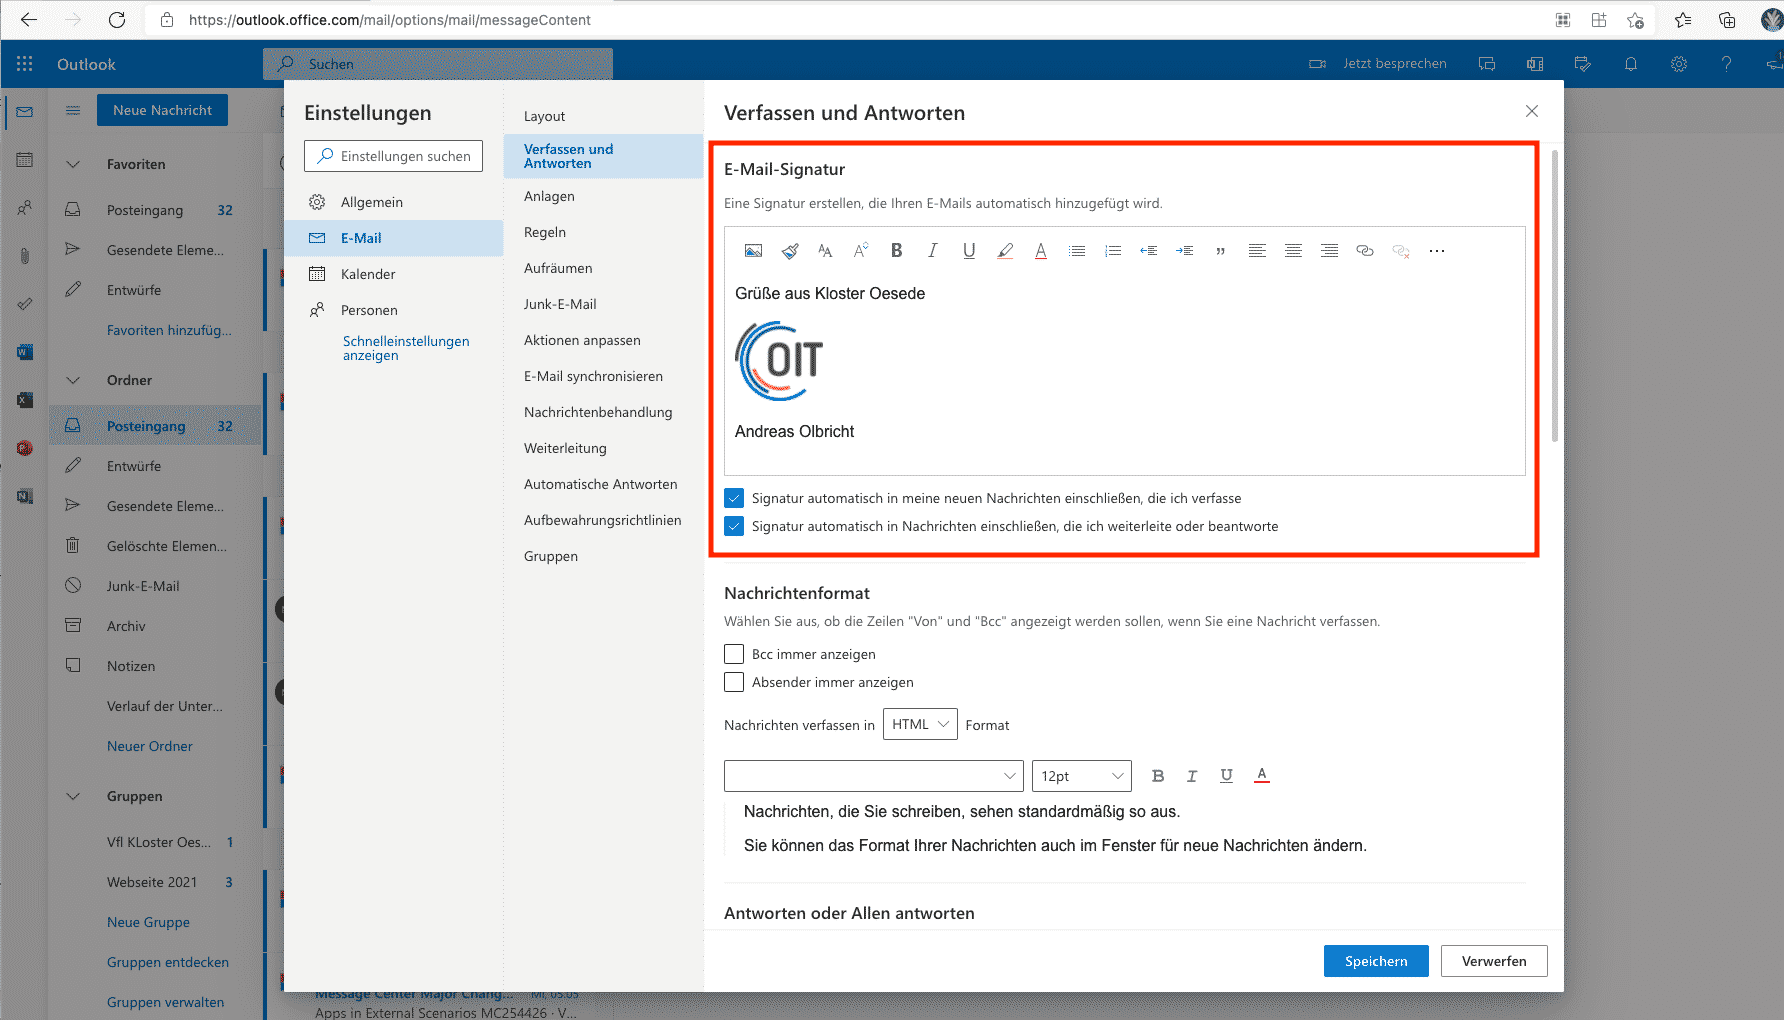Open the 12pt font size dropdown

1082,776
